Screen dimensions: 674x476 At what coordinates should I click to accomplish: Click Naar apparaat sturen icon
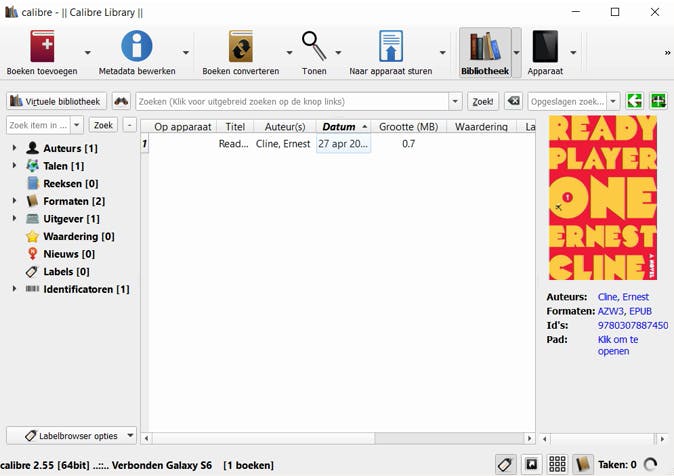click(391, 46)
